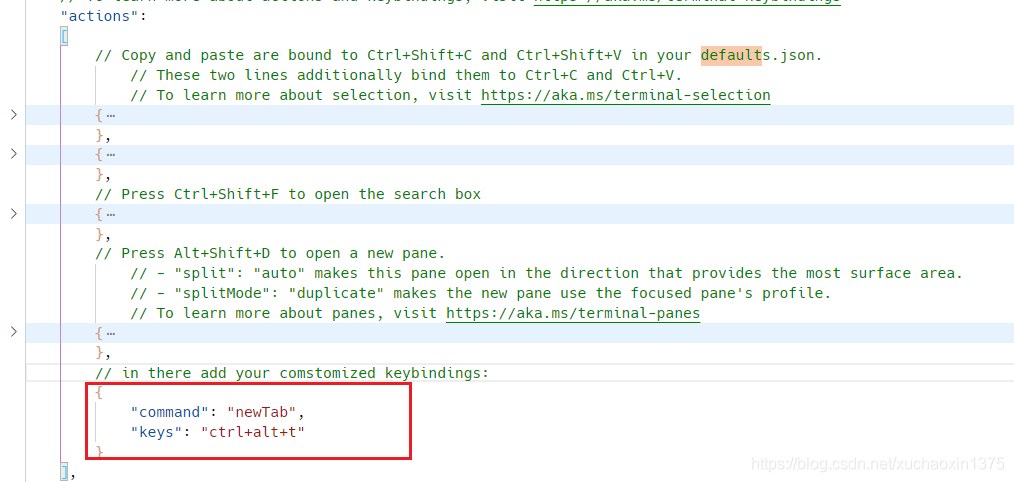Viewport: 1014px width, 482px height.
Task: Click the comment about "split": "auto"
Action: click(x=546, y=273)
